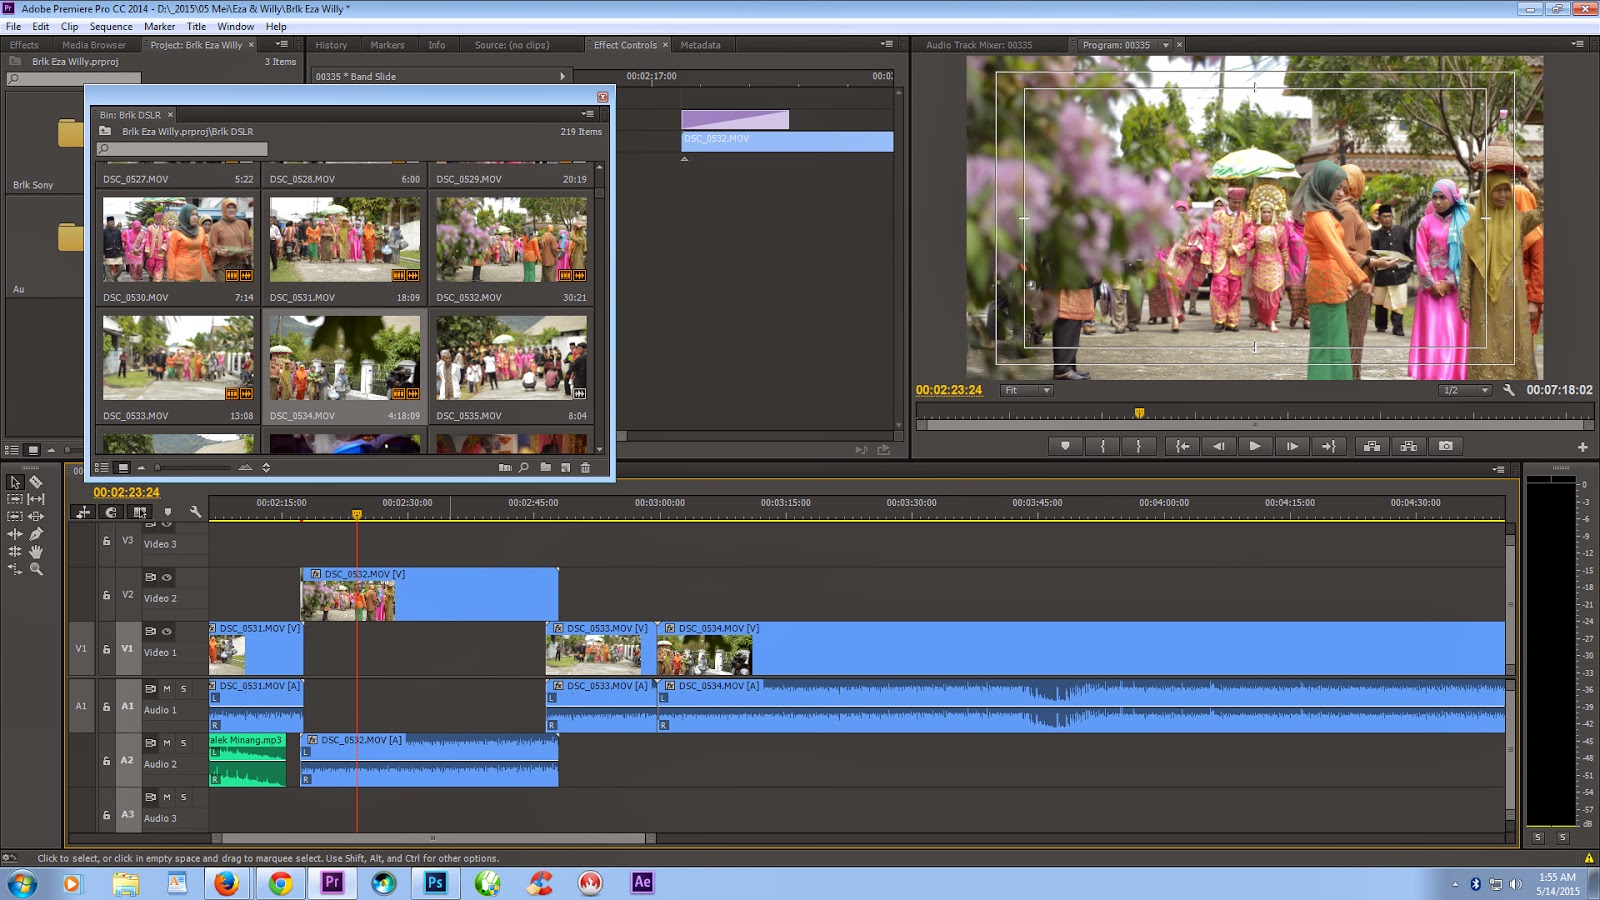
Task: Open Effect Controls panel menu
Action: coord(887,44)
